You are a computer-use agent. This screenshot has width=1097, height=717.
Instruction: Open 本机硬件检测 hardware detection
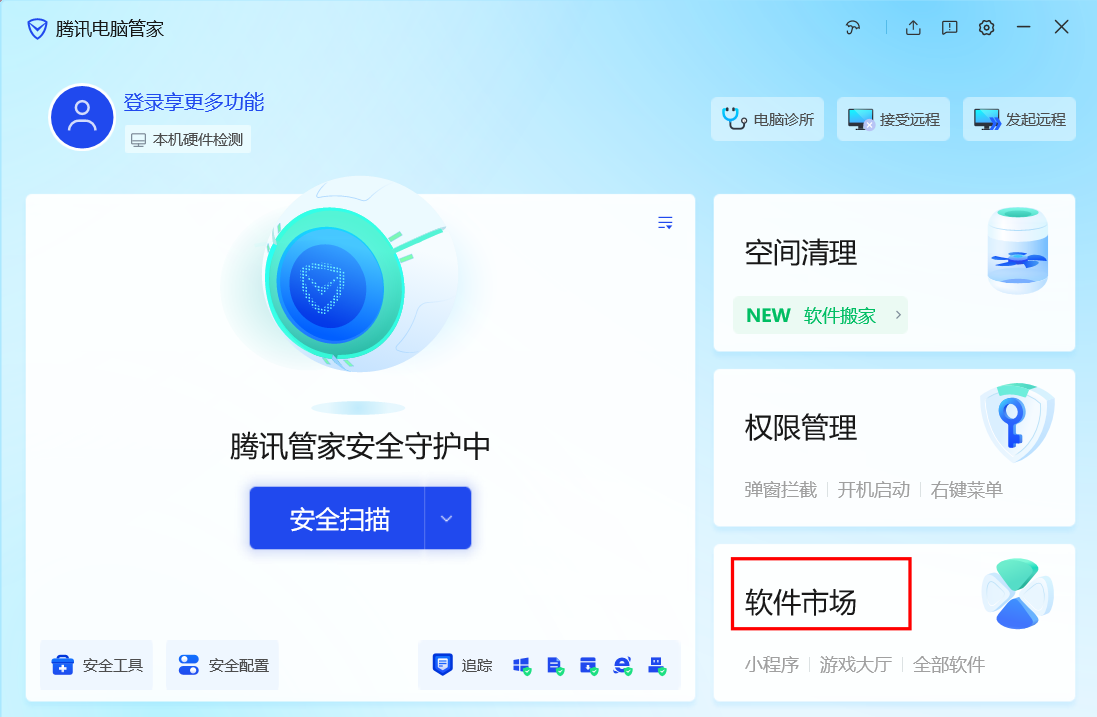tap(187, 139)
